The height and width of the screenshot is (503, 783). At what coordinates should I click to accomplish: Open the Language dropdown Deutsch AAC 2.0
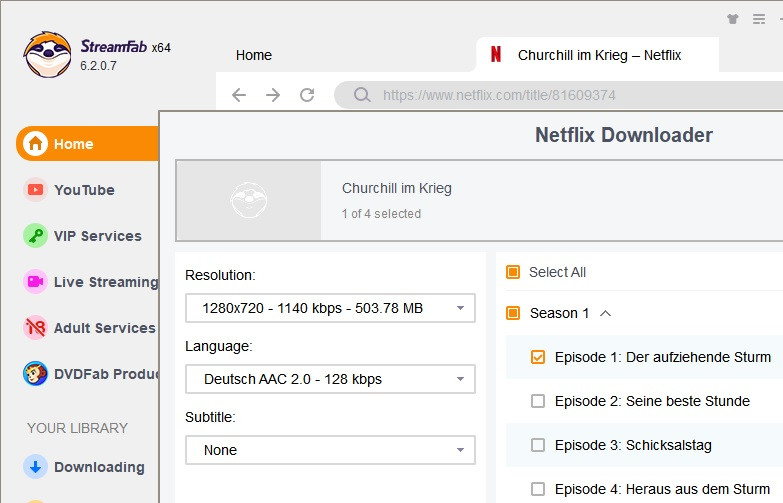pyautogui.click(x=330, y=379)
